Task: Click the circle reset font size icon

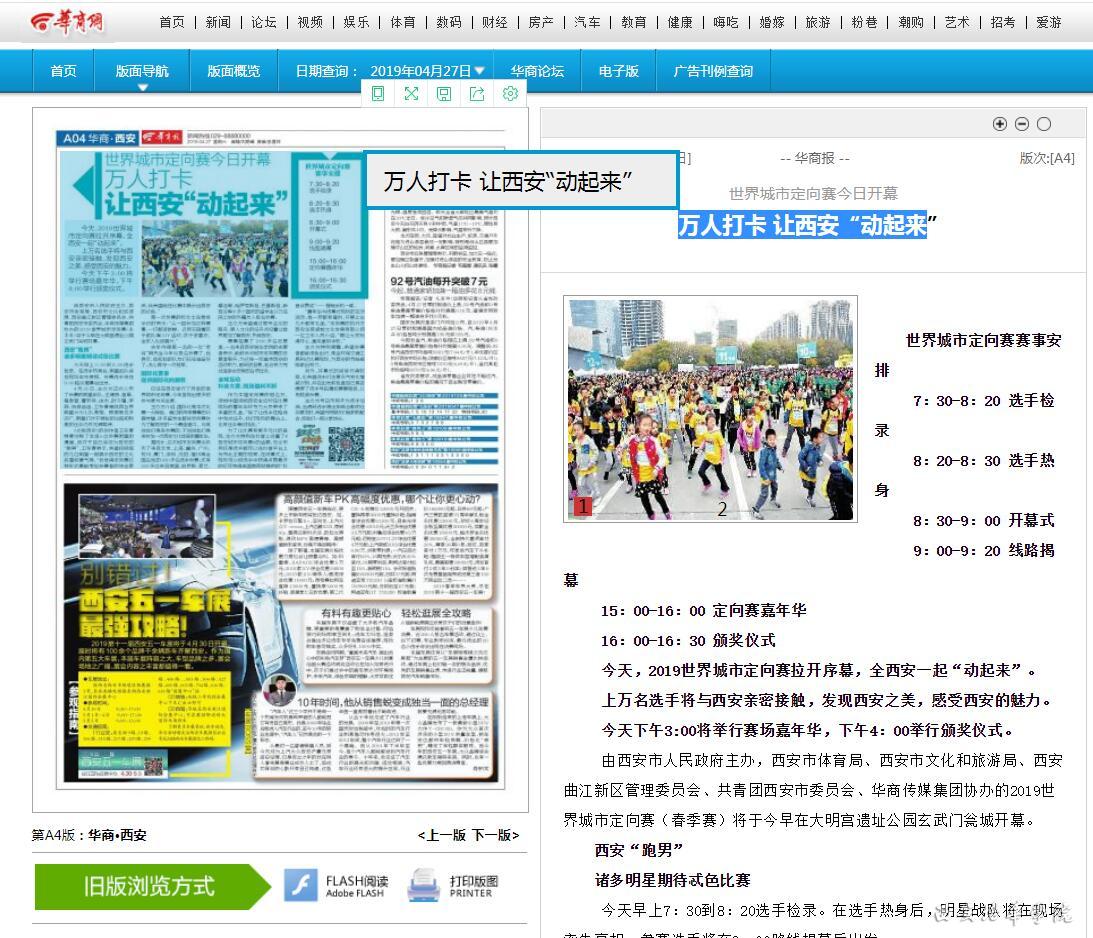Action: point(1044,124)
